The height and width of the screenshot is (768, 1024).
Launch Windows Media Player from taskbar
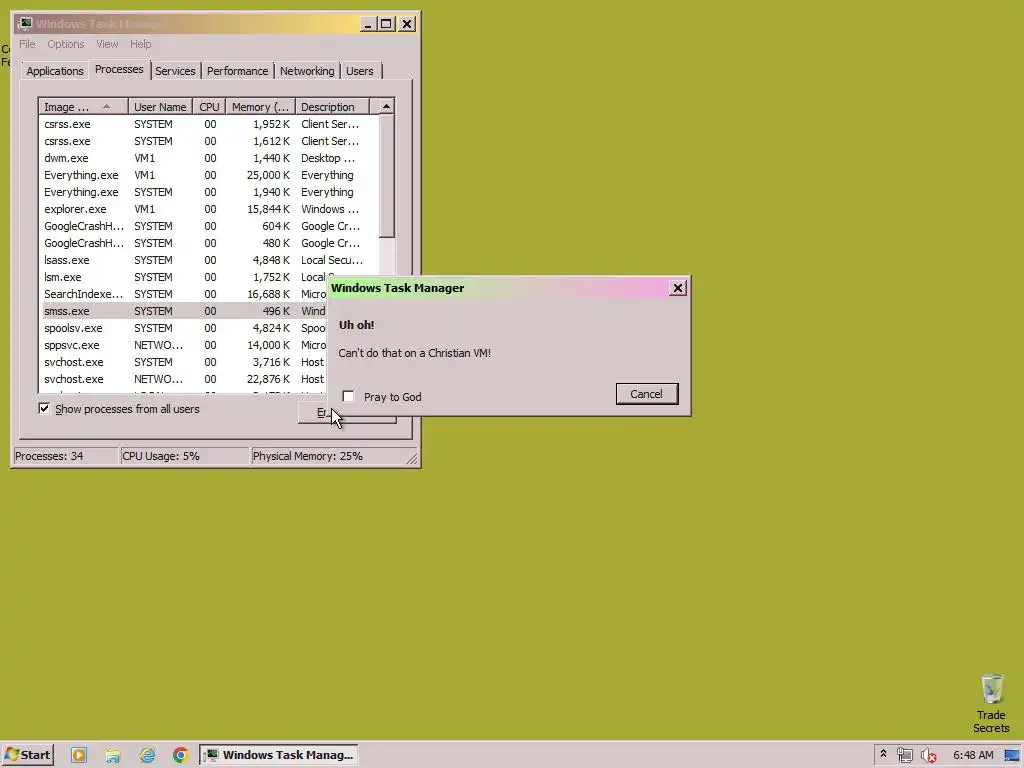coord(78,755)
